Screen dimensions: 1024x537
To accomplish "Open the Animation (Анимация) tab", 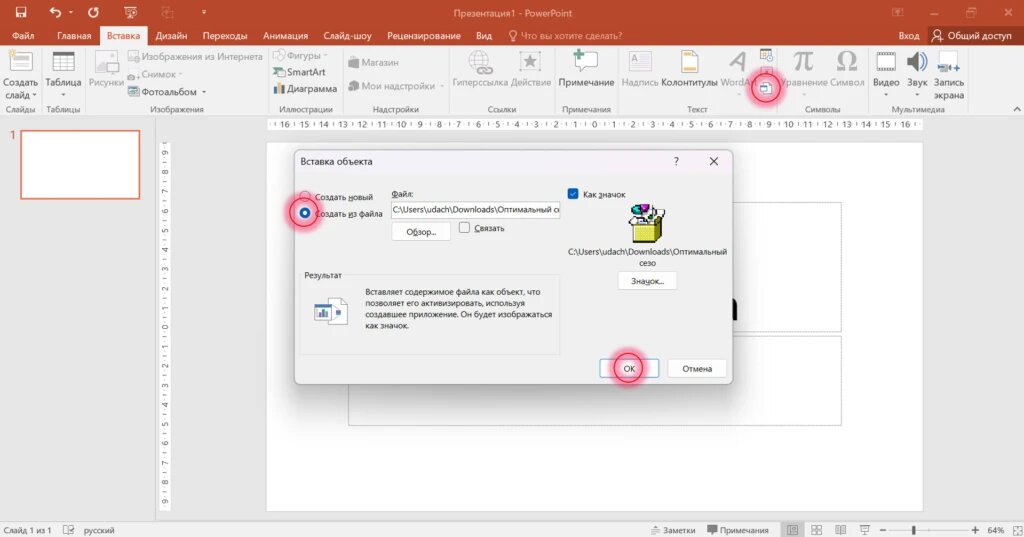I will coord(285,35).
